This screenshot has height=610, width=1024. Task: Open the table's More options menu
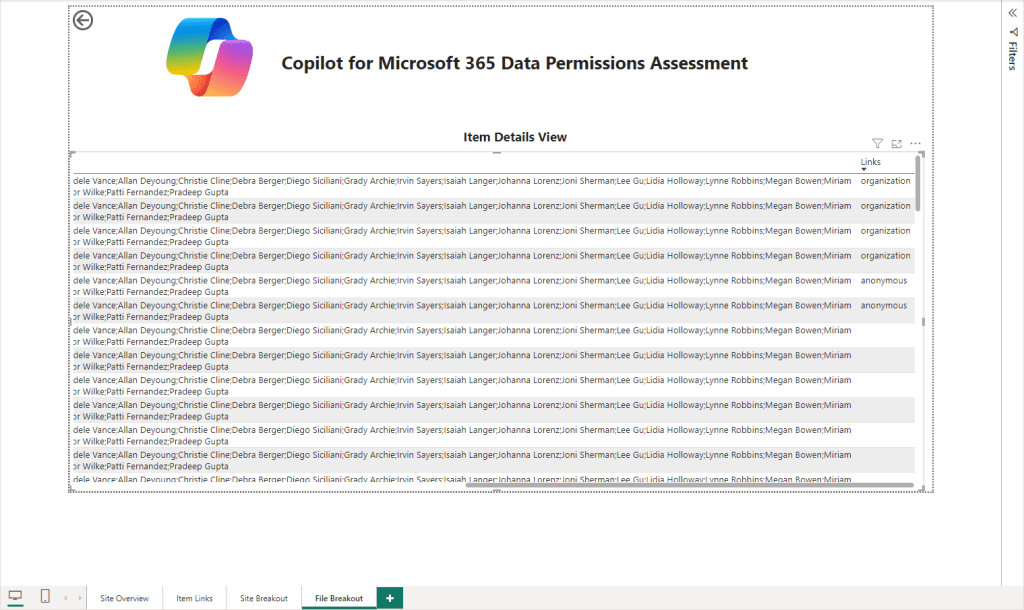coord(915,144)
